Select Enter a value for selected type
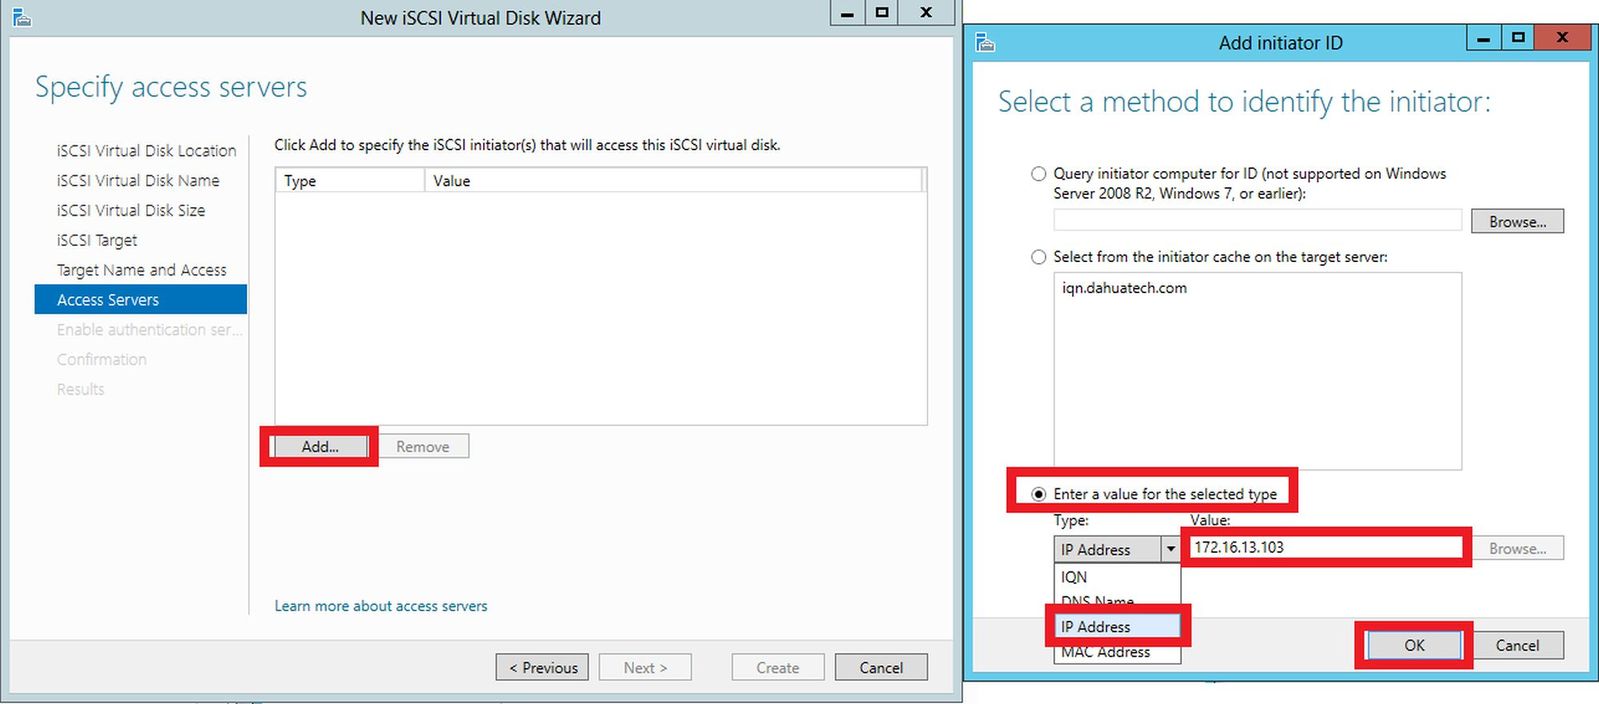The image size is (1599, 704). click(1039, 494)
